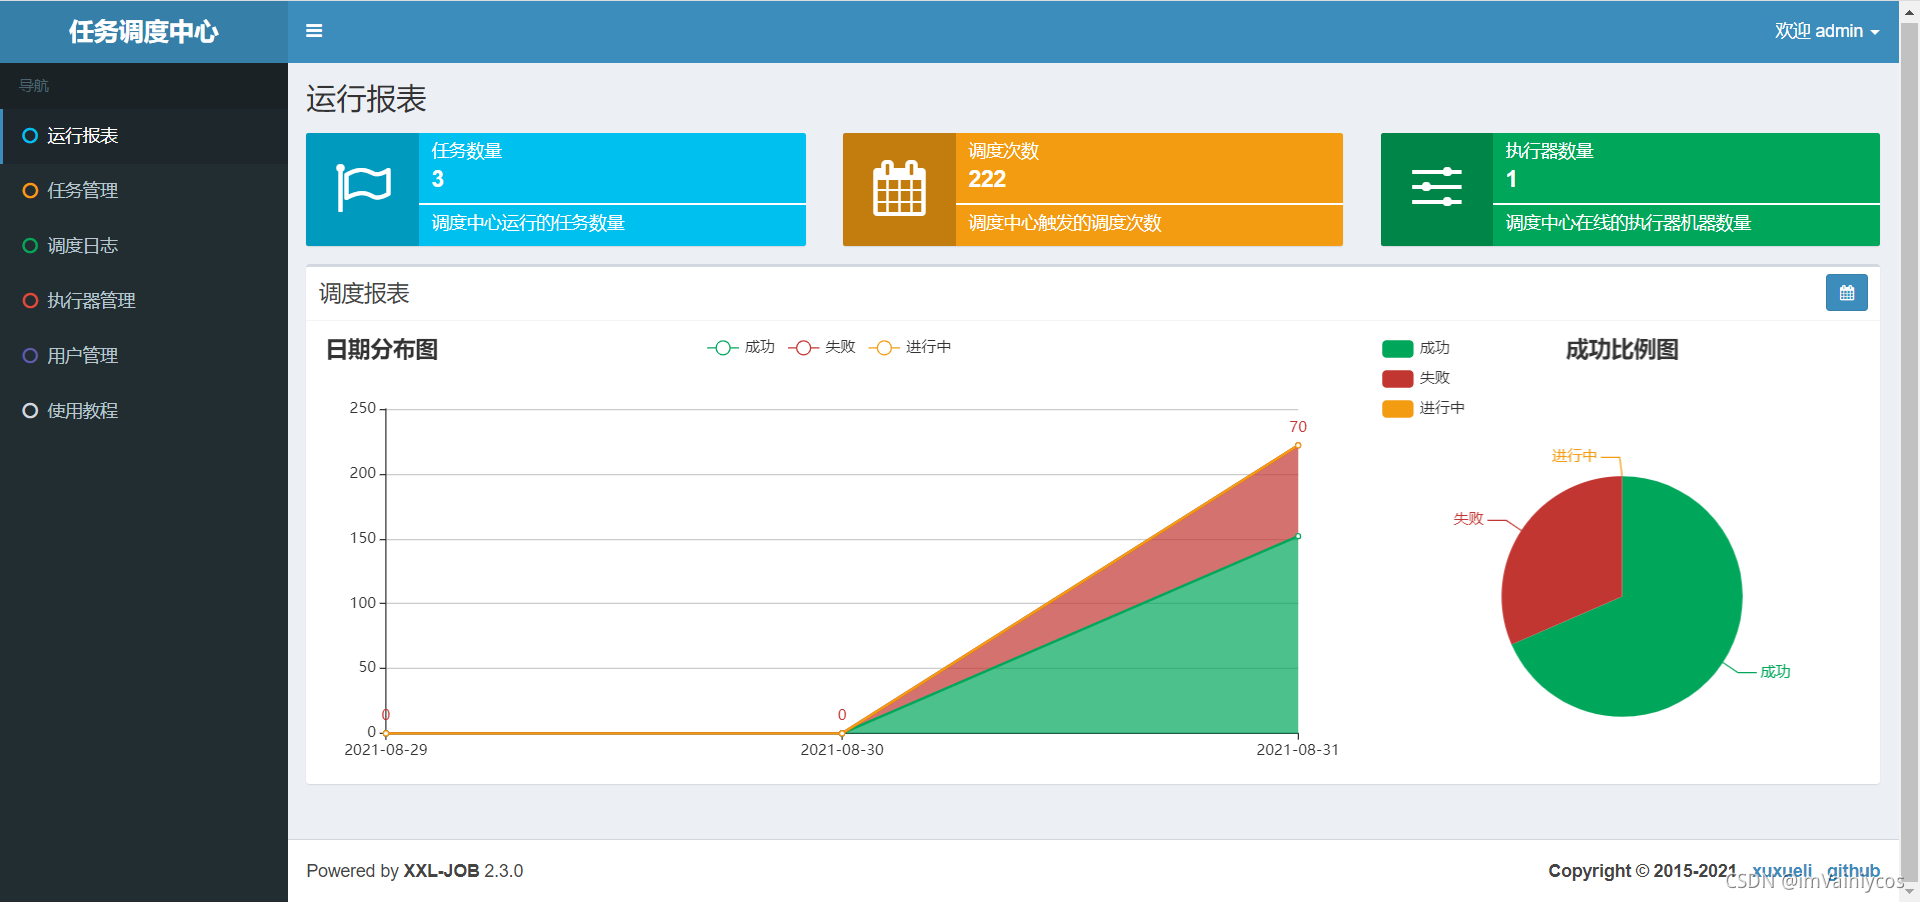Open 任务管理 in the sidebar
This screenshot has width=1920, height=902.
[144, 191]
